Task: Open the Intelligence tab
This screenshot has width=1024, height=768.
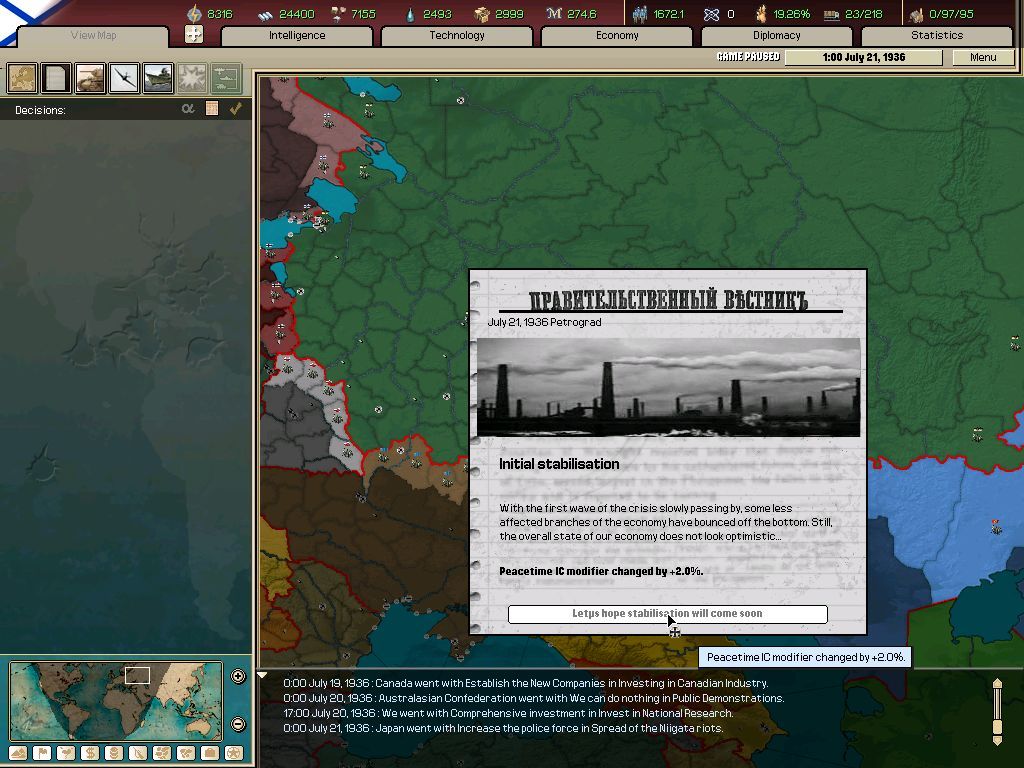Action: [297, 36]
